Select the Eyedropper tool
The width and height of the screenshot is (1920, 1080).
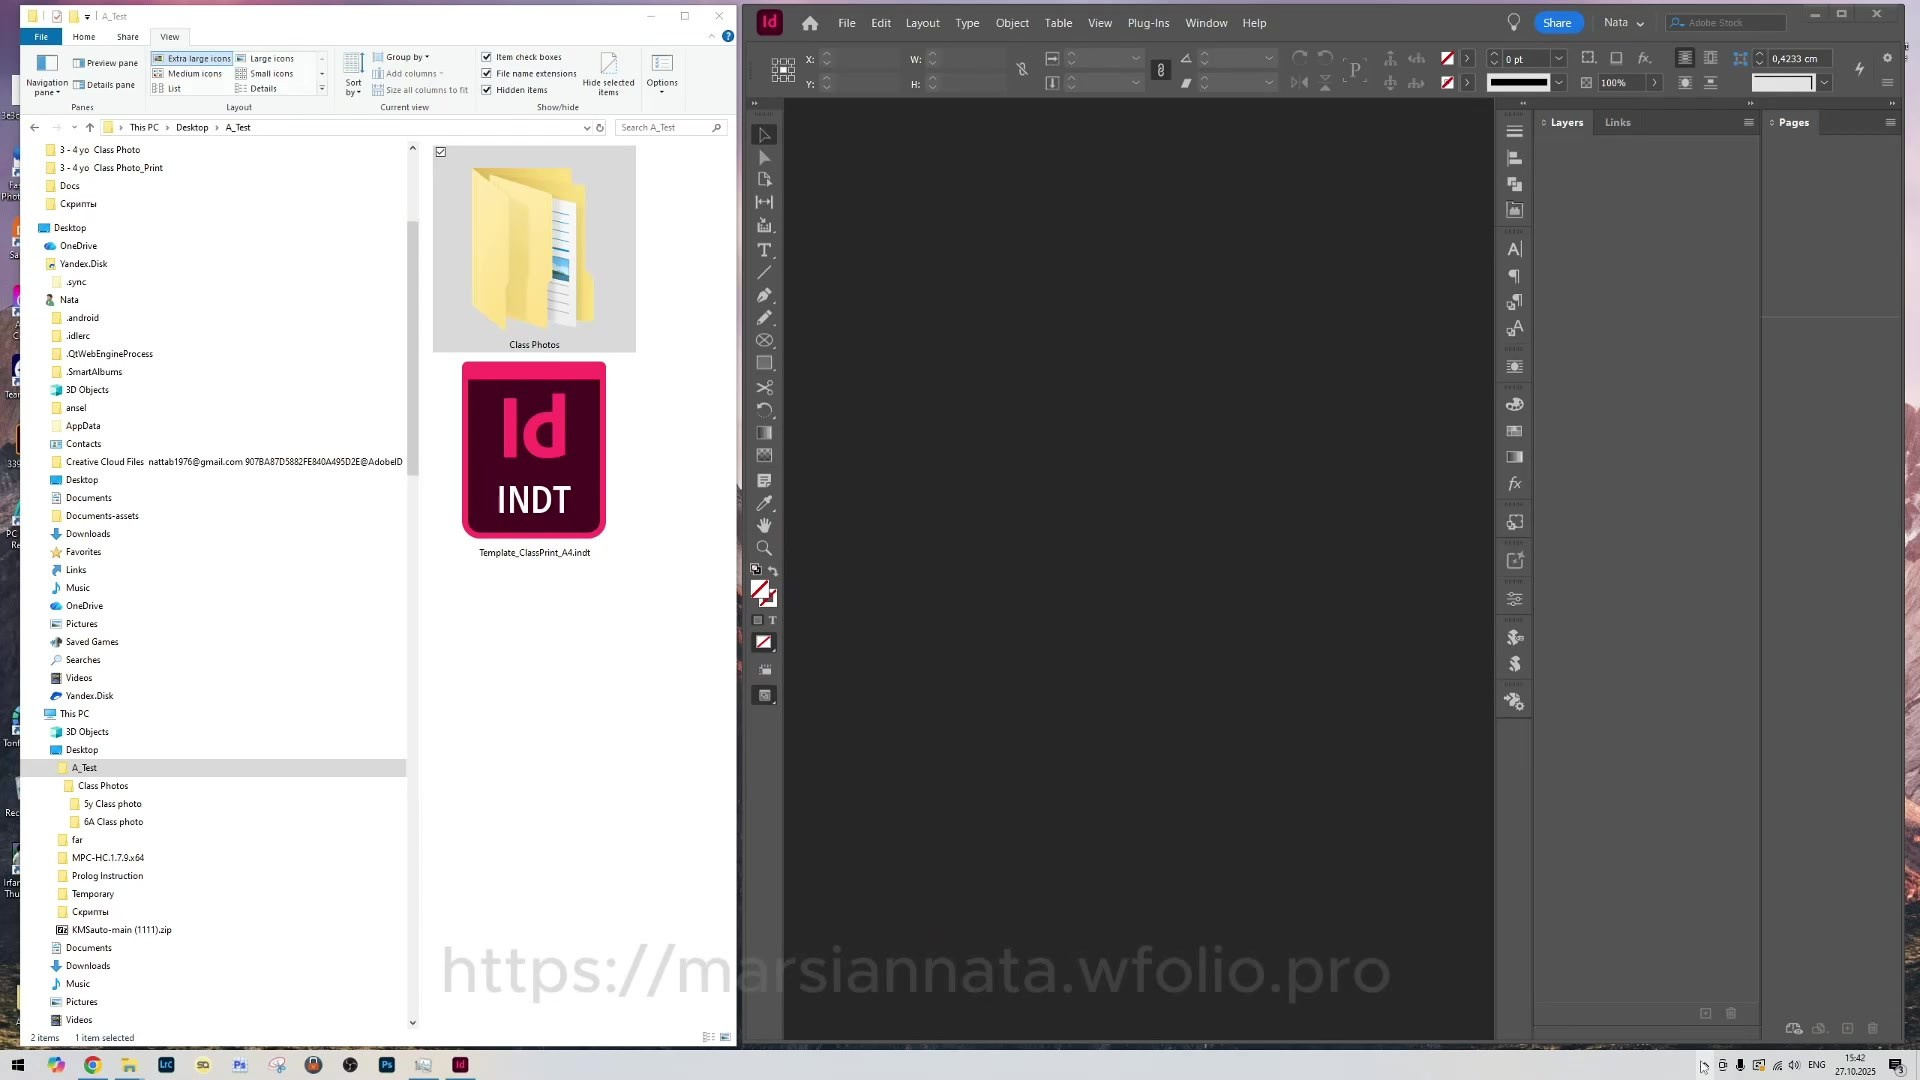point(764,503)
